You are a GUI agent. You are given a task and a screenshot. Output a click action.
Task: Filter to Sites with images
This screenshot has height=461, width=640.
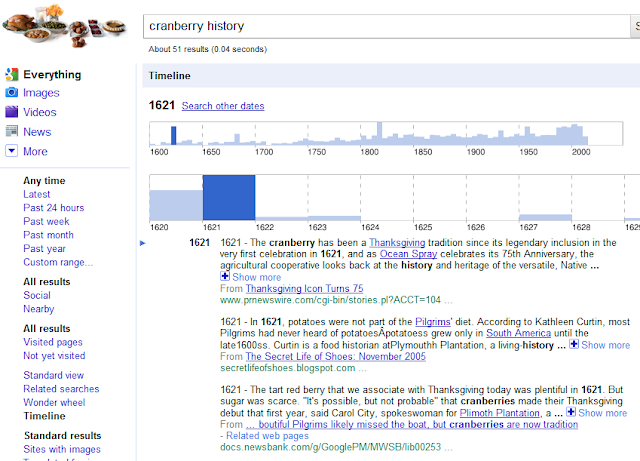62,449
